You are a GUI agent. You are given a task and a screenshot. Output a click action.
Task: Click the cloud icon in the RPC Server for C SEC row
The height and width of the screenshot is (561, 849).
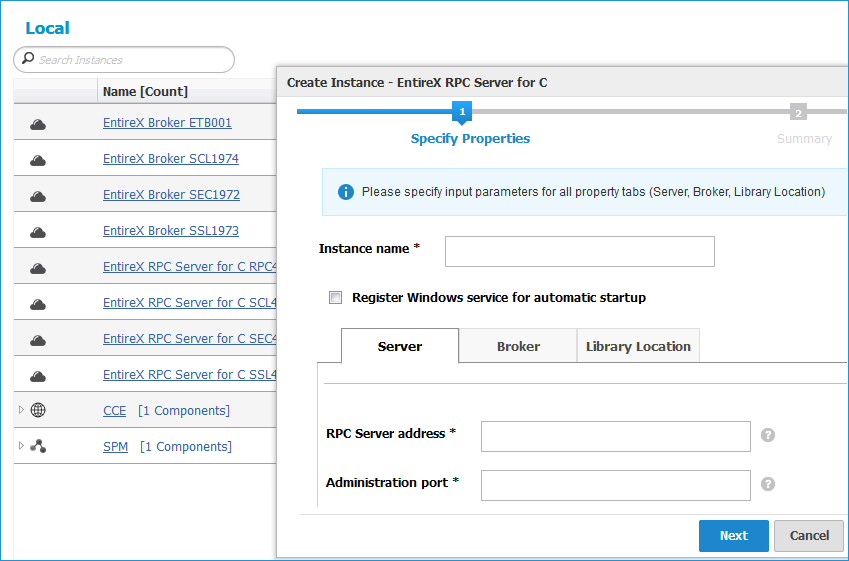point(38,341)
